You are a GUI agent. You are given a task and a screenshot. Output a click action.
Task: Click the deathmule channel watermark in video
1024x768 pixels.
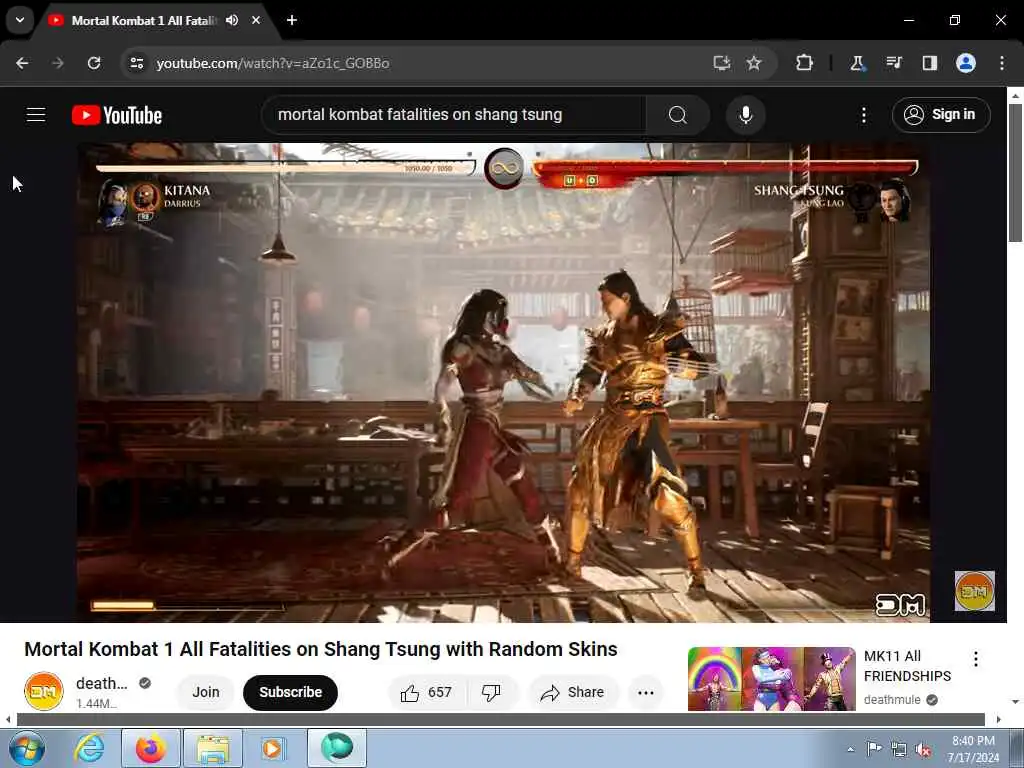coord(974,591)
